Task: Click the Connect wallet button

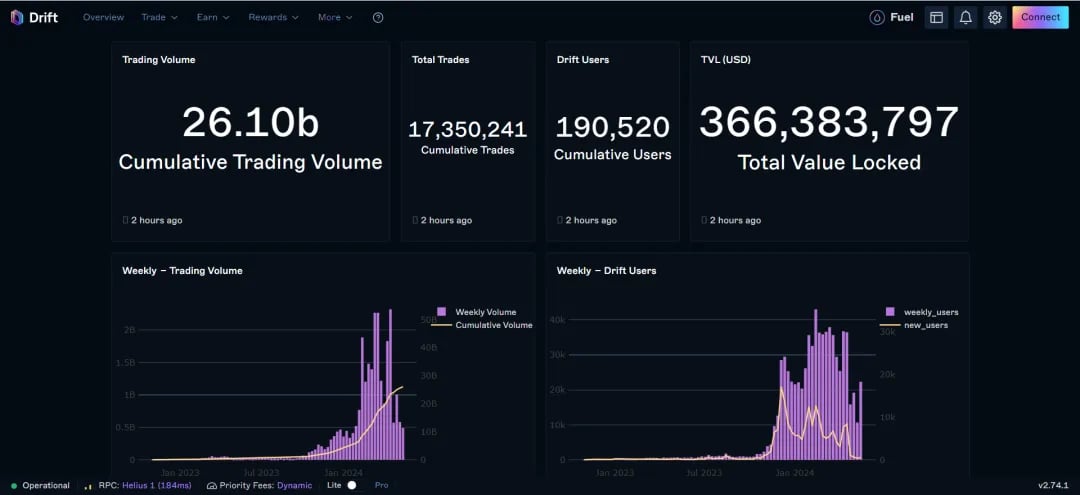Action: 1040,17
